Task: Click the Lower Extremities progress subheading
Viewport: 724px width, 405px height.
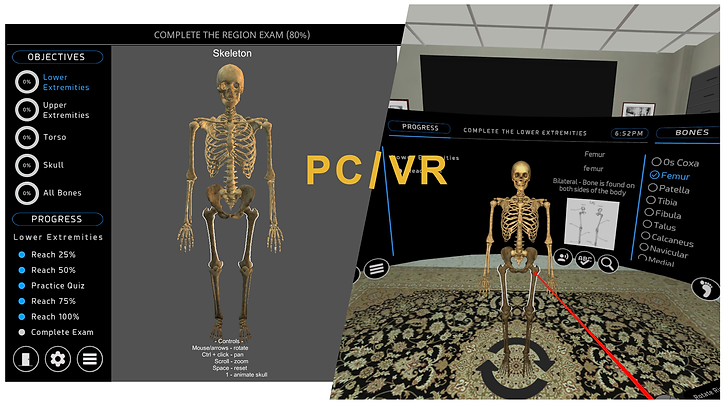Action: 58,237
